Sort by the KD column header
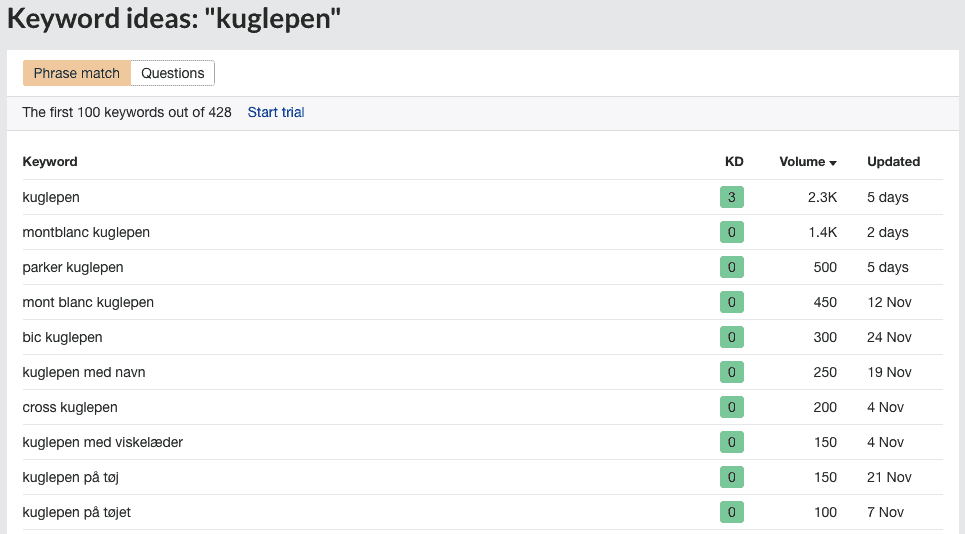The width and height of the screenshot is (965, 534). 734,161
